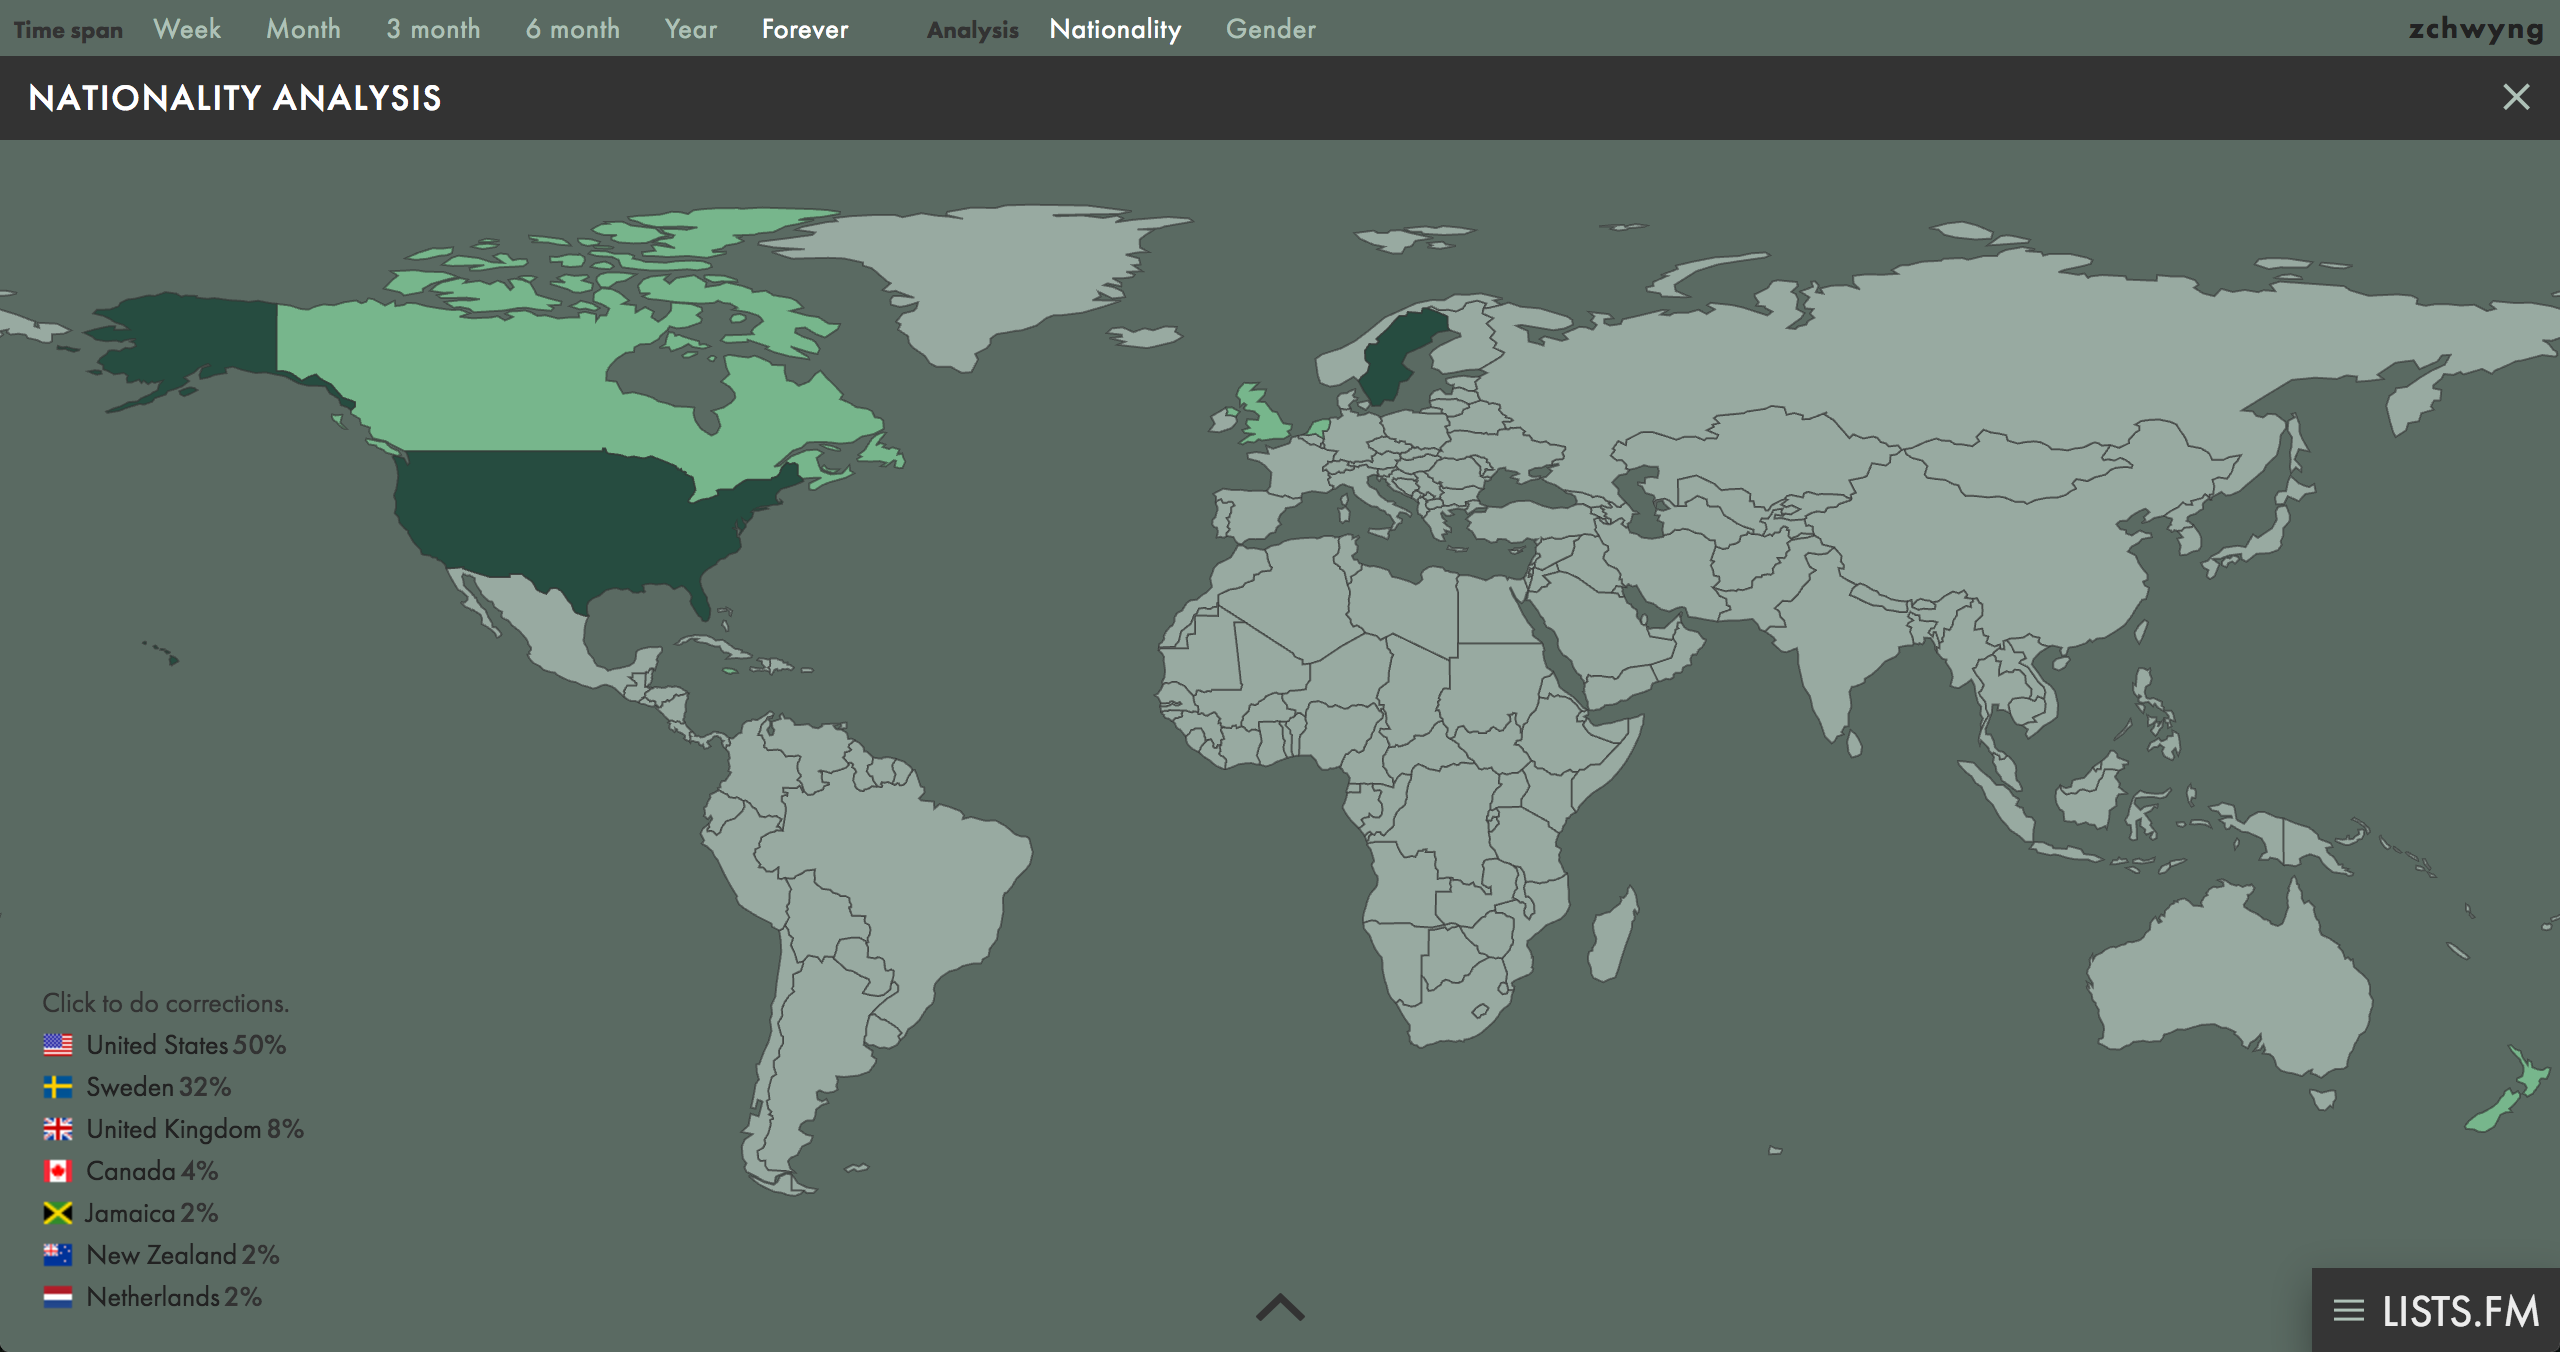
Task: Click the Canada flag icon
Action: tap(58, 1171)
